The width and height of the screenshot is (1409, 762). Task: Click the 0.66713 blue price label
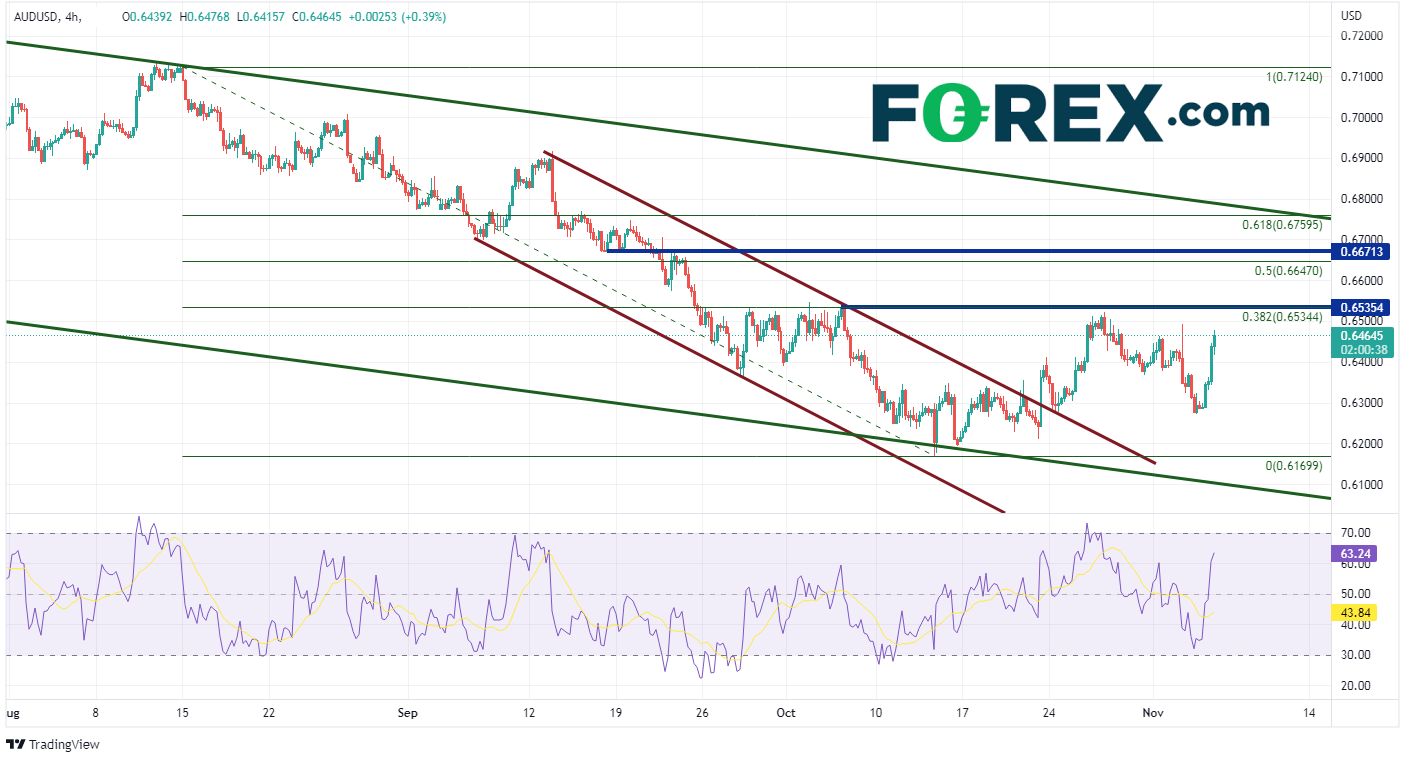(1363, 252)
